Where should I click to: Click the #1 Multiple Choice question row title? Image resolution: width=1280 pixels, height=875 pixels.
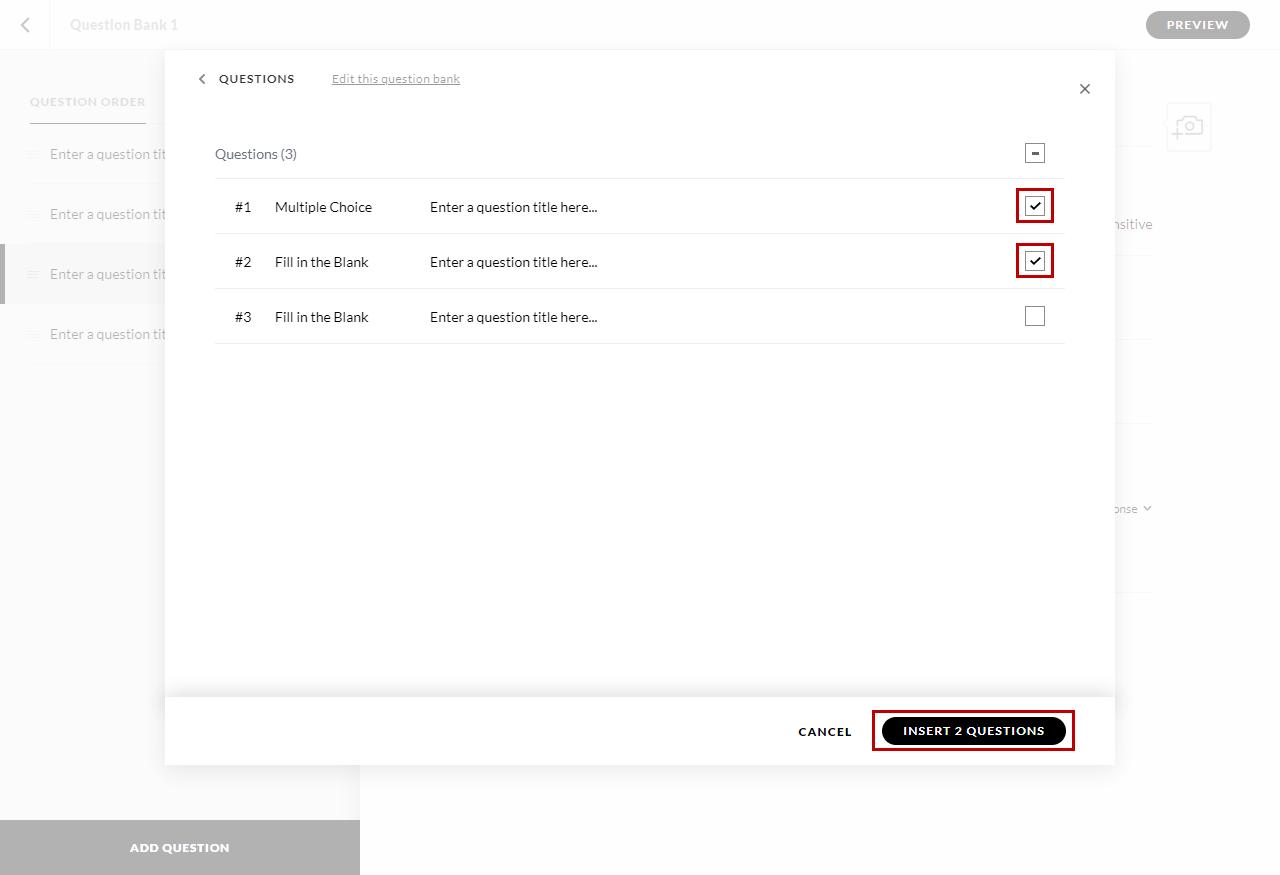514,207
